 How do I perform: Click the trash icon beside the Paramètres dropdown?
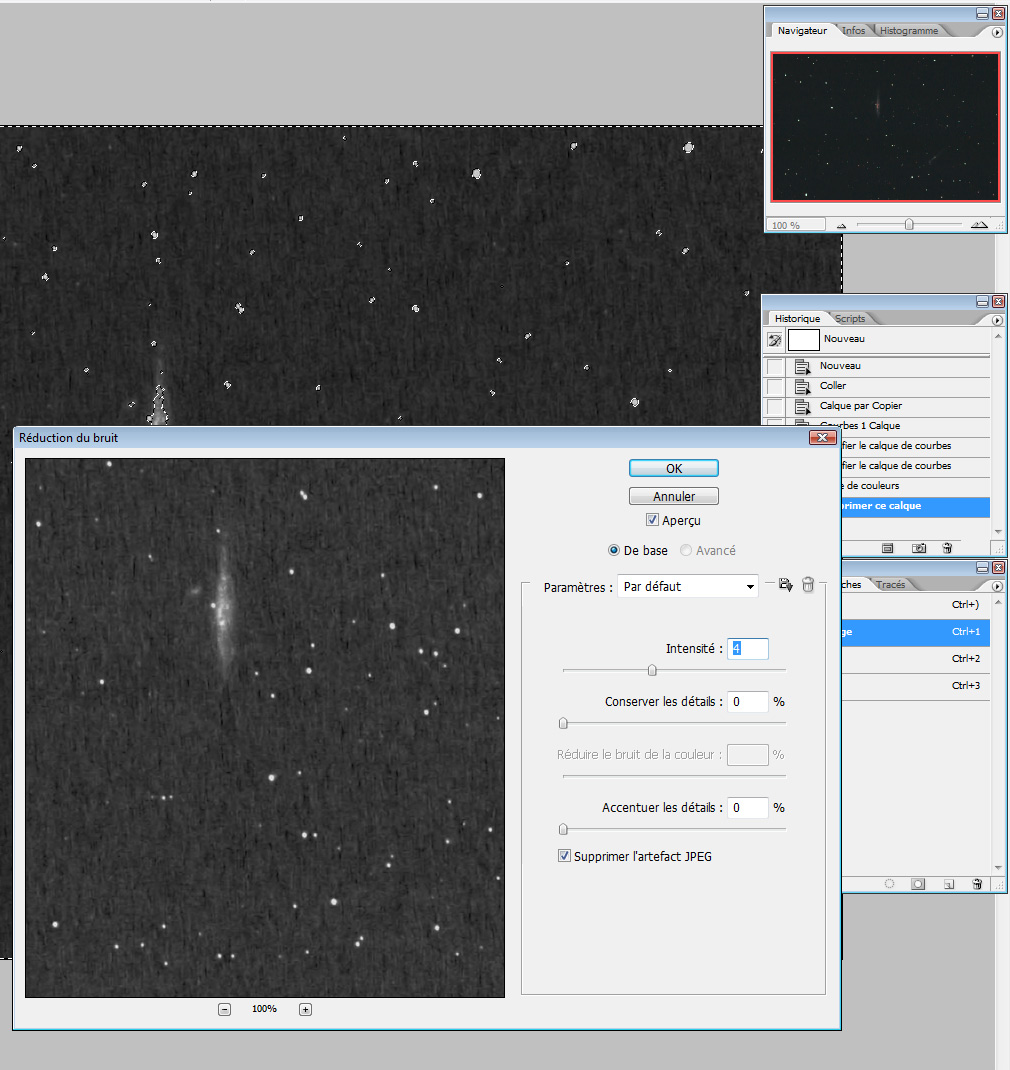point(808,585)
